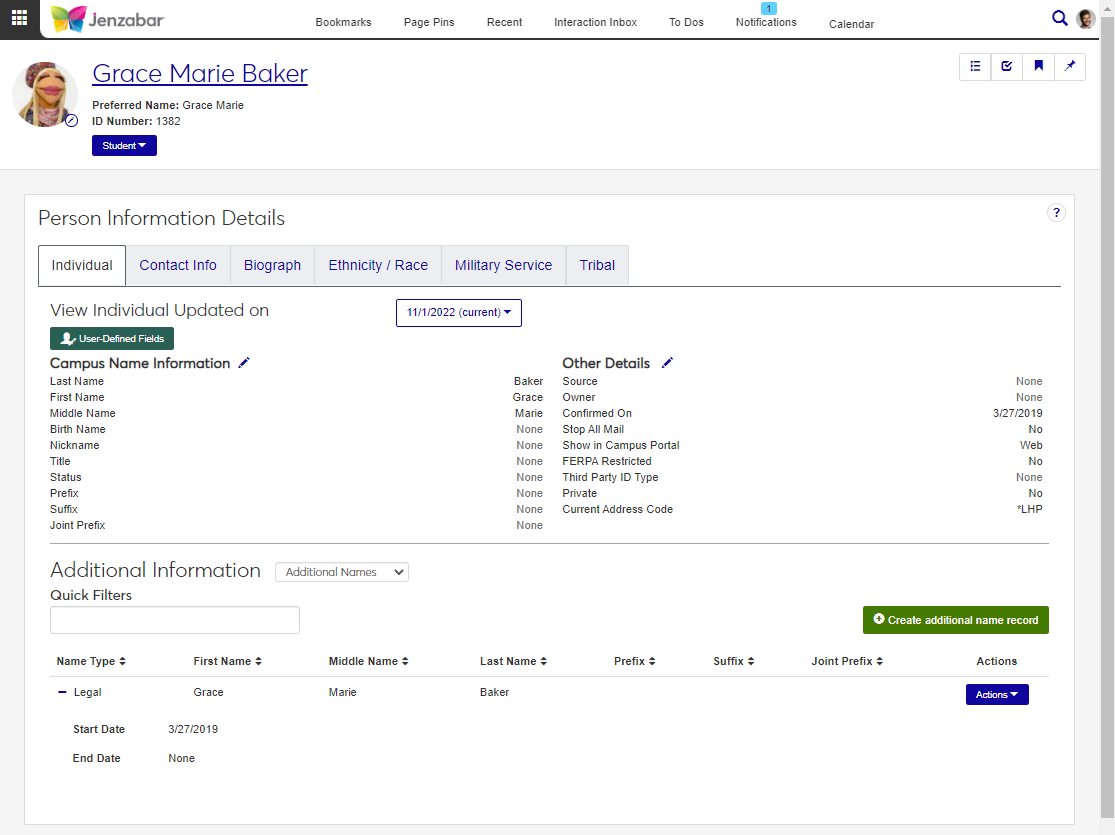The height and width of the screenshot is (835, 1115).
Task: Sort by Name Type column
Action: (90, 661)
